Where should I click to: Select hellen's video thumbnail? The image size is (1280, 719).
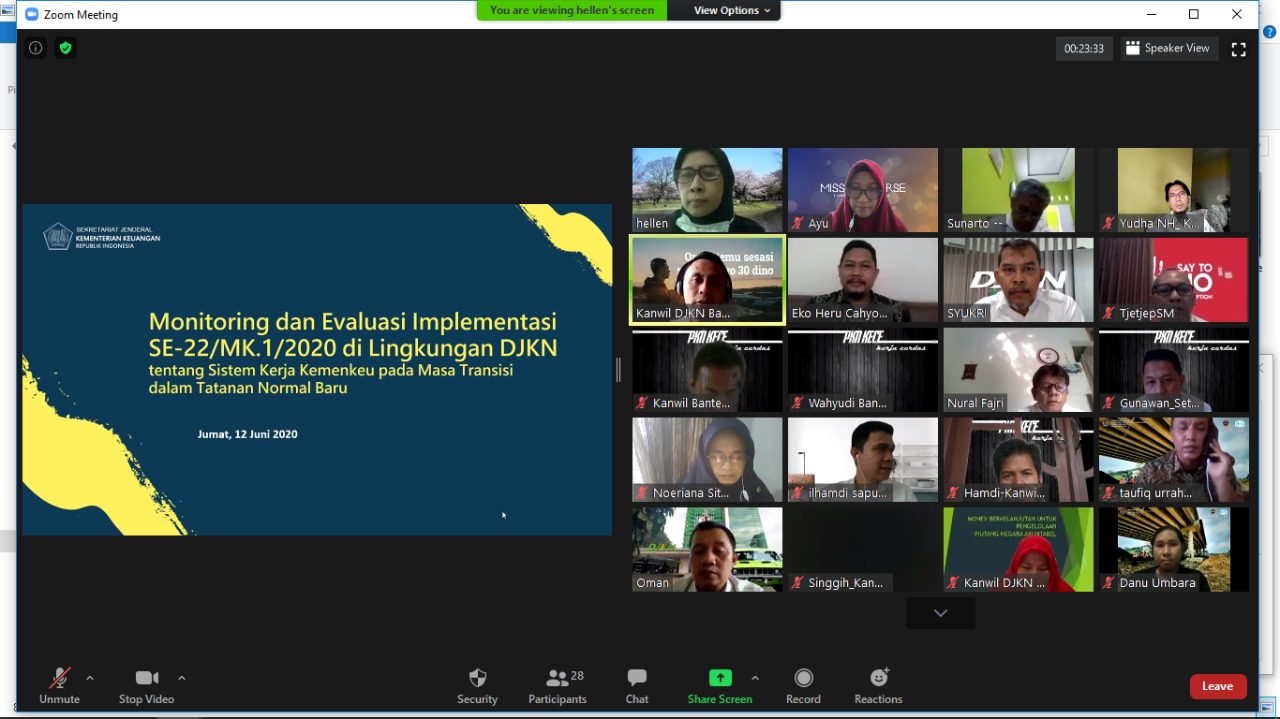707,190
